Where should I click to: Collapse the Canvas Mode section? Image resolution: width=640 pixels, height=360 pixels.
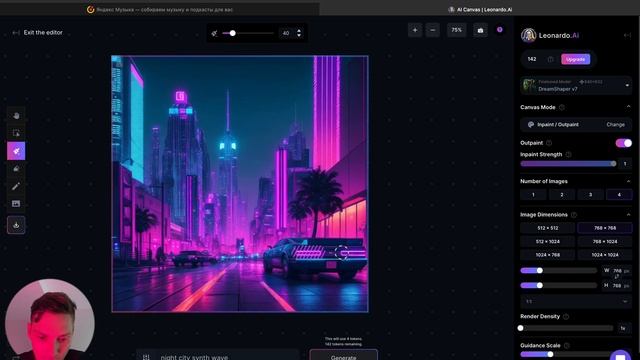[x=628, y=107]
